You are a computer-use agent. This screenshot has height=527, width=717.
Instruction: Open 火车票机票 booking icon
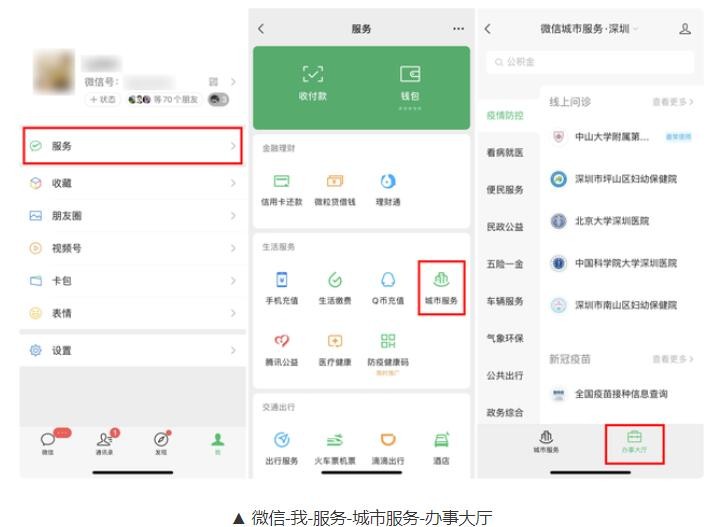(334, 445)
